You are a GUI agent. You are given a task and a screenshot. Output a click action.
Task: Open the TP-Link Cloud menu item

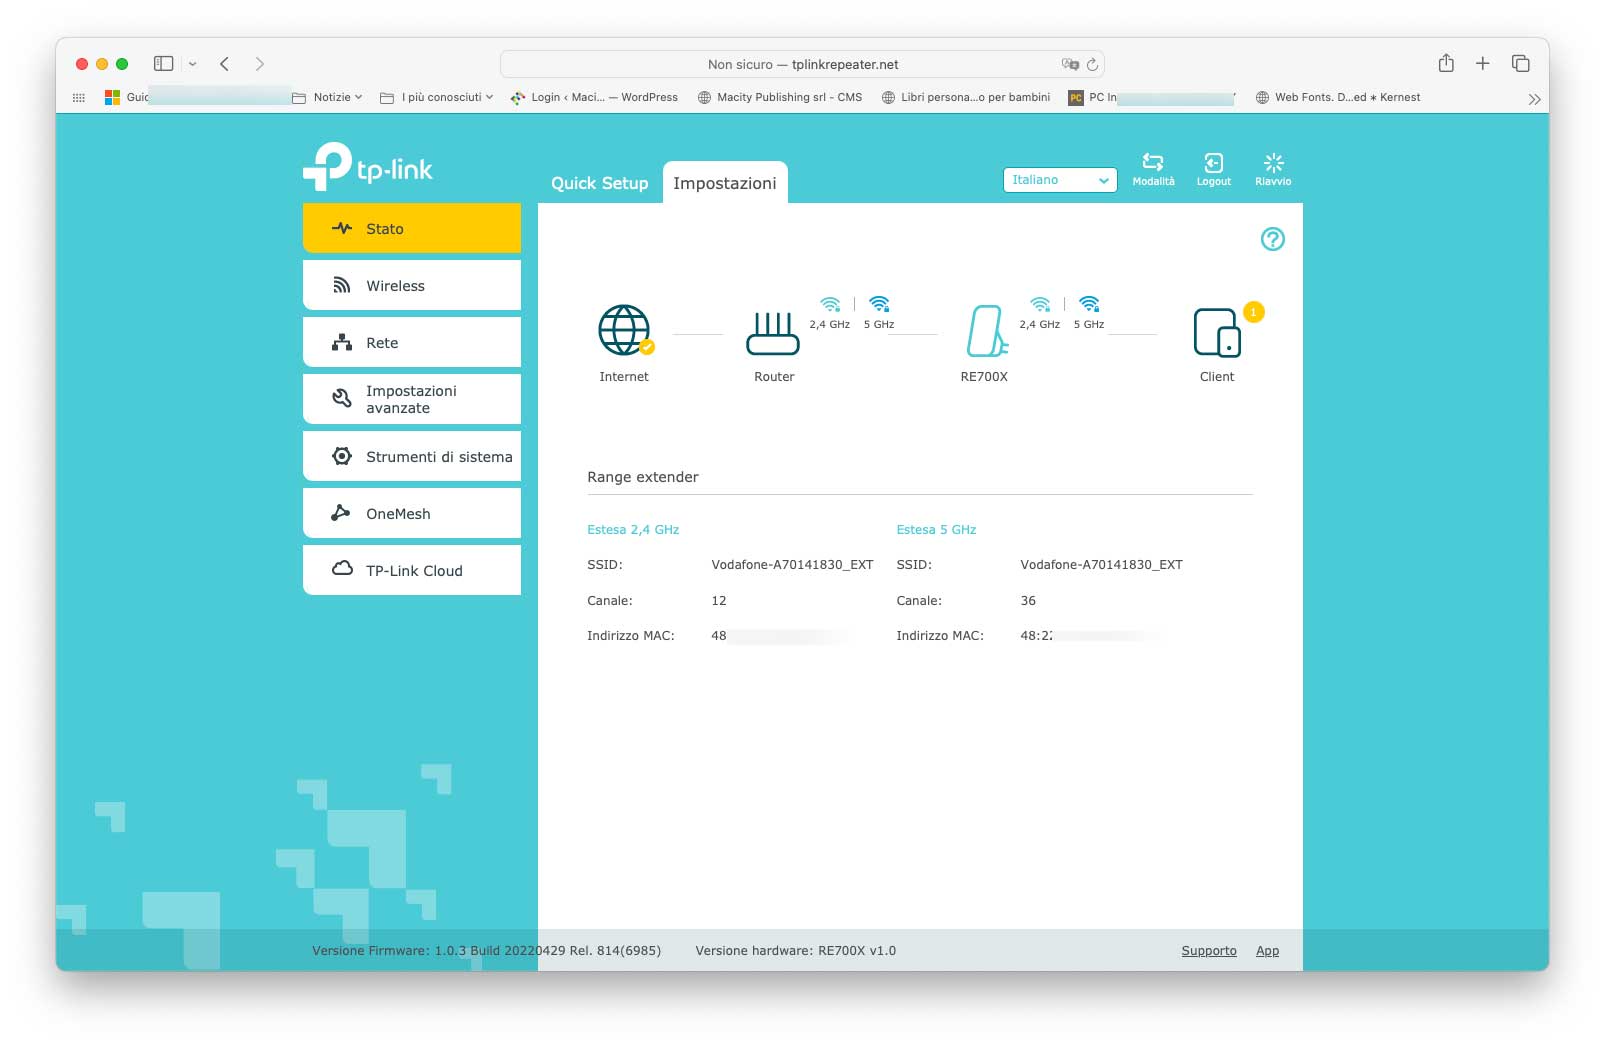(412, 570)
